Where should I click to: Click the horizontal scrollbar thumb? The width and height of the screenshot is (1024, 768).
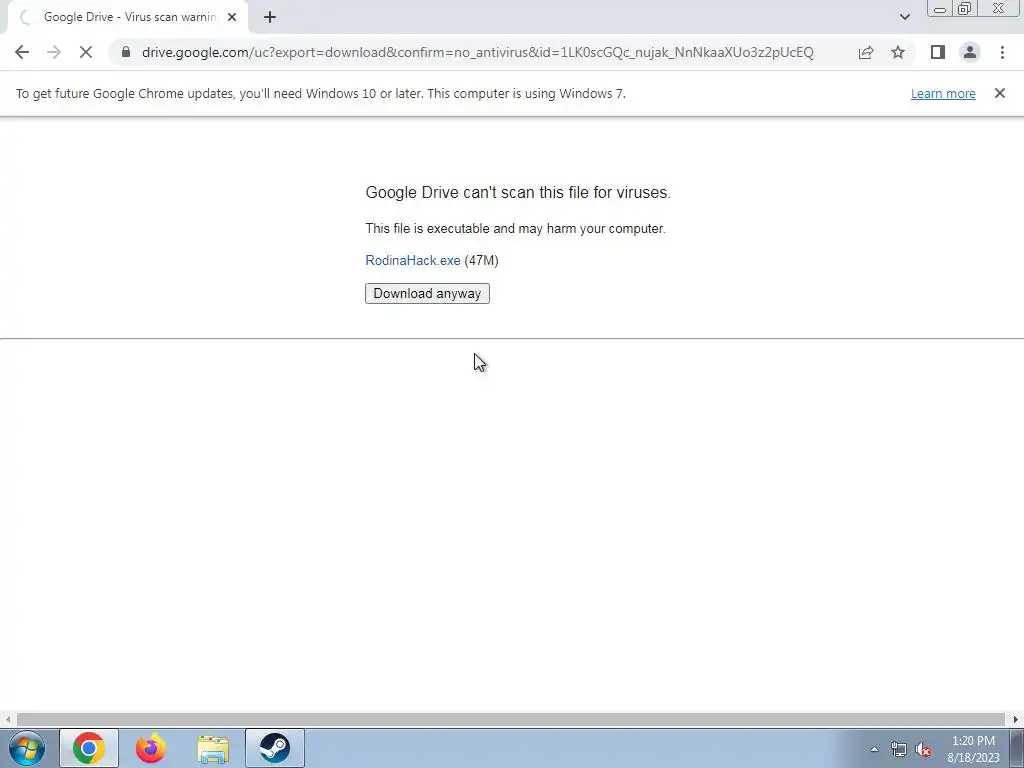pos(510,720)
